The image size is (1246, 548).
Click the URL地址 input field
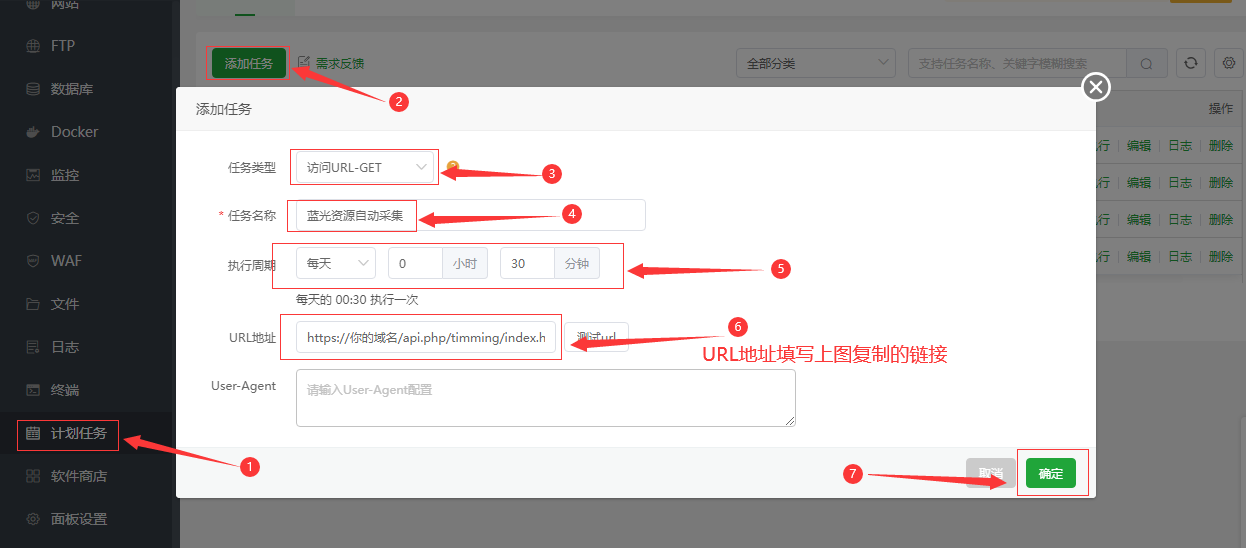425,338
